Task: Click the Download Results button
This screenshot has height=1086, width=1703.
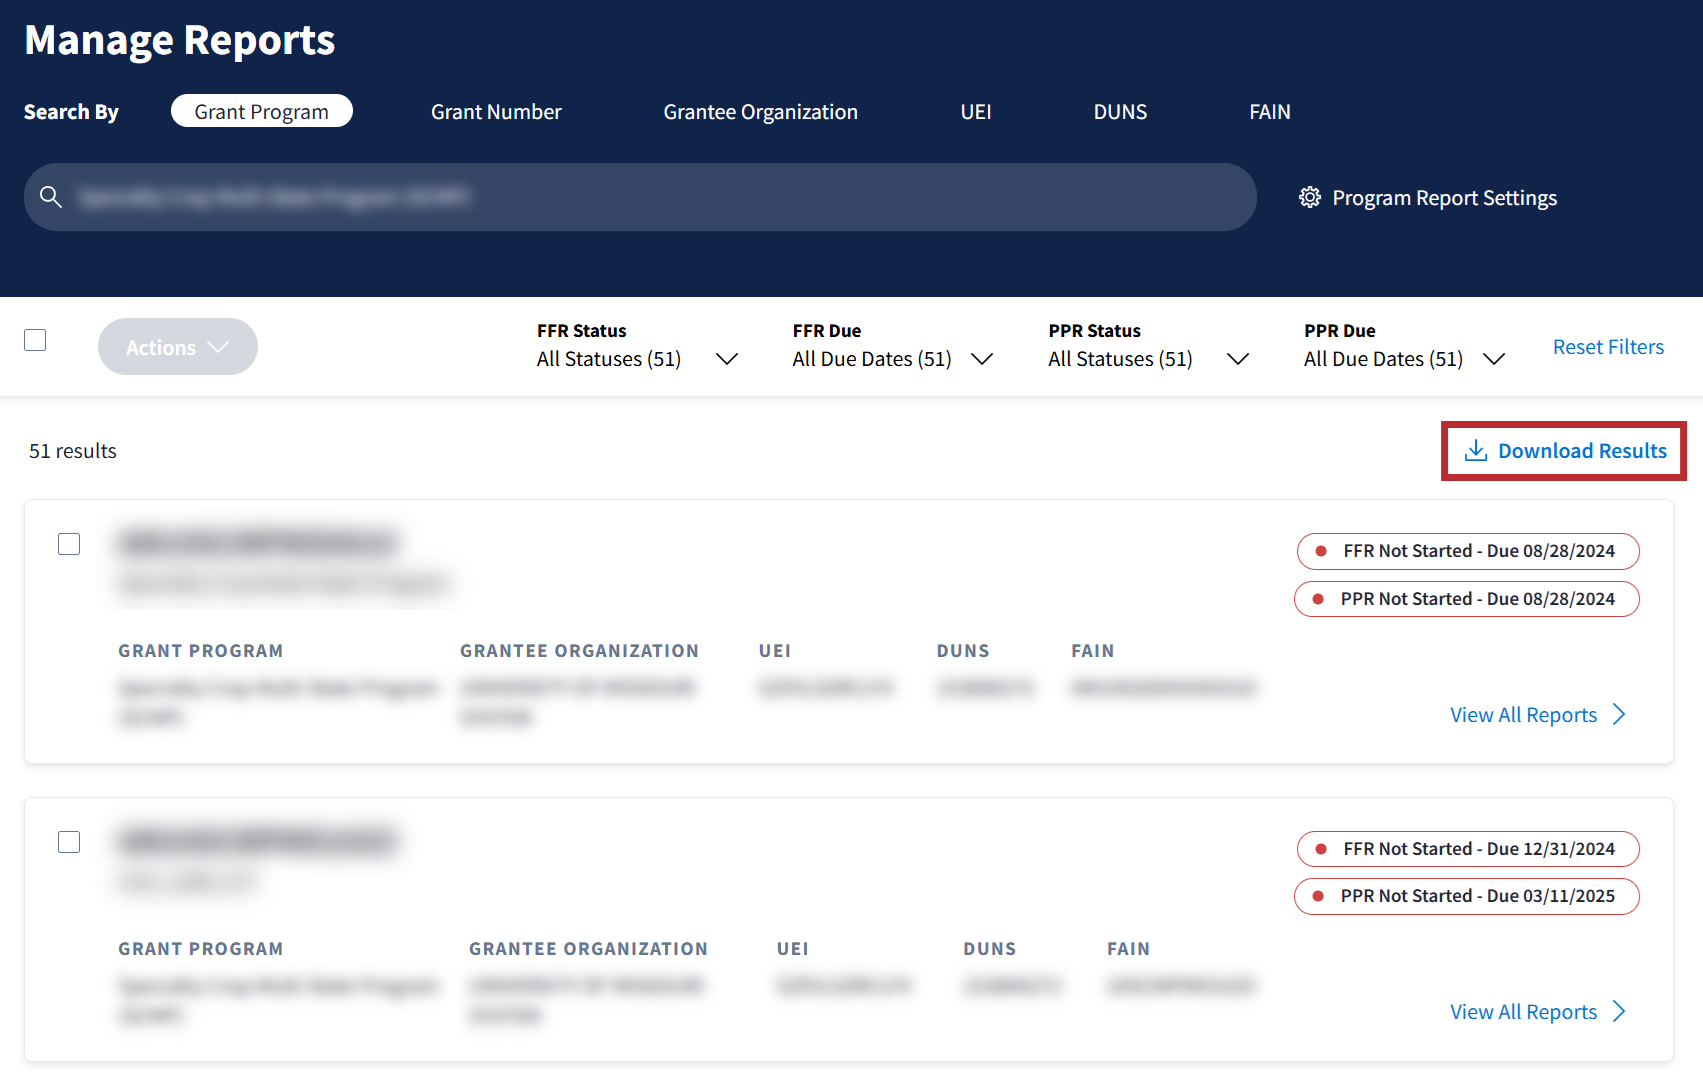Action: click(x=1580, y=451)
